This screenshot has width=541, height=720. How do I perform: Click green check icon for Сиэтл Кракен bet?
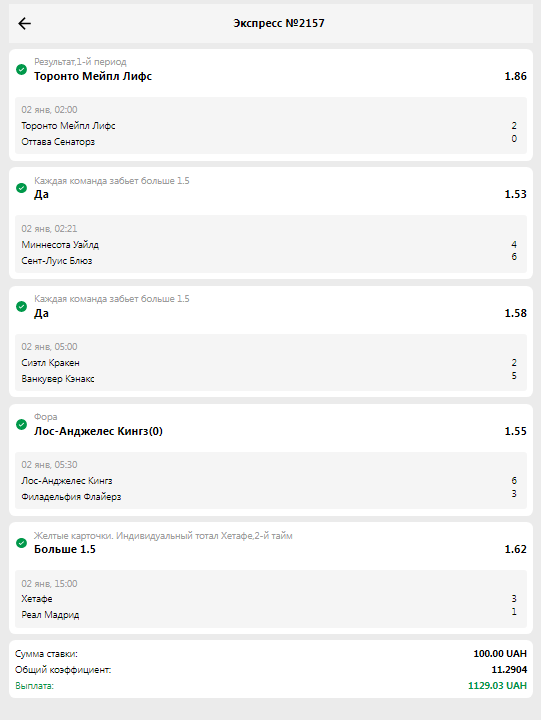click(x=21, y=307)
